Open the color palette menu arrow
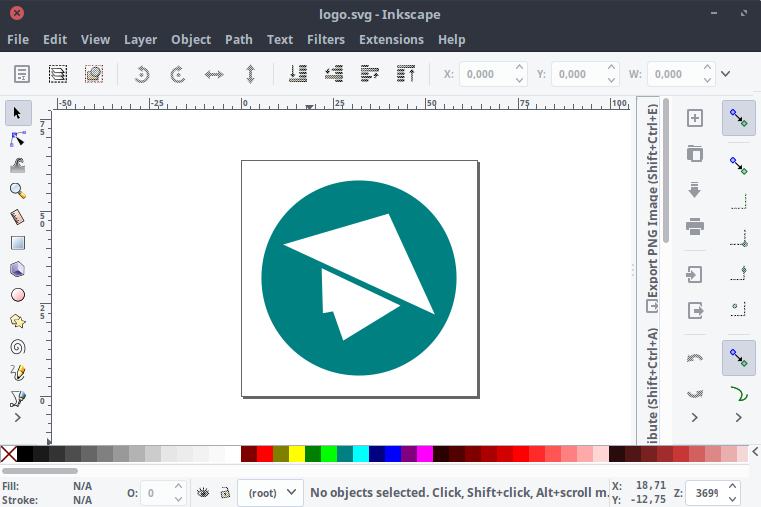 click(755, 452)
